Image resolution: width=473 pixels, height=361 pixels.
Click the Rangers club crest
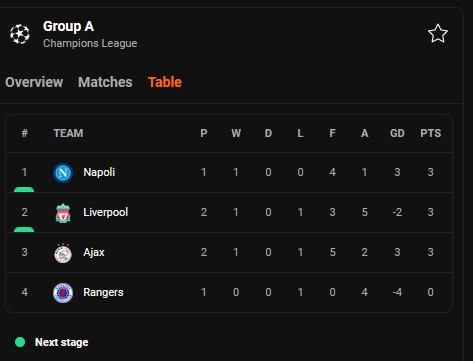coord(63,293)
